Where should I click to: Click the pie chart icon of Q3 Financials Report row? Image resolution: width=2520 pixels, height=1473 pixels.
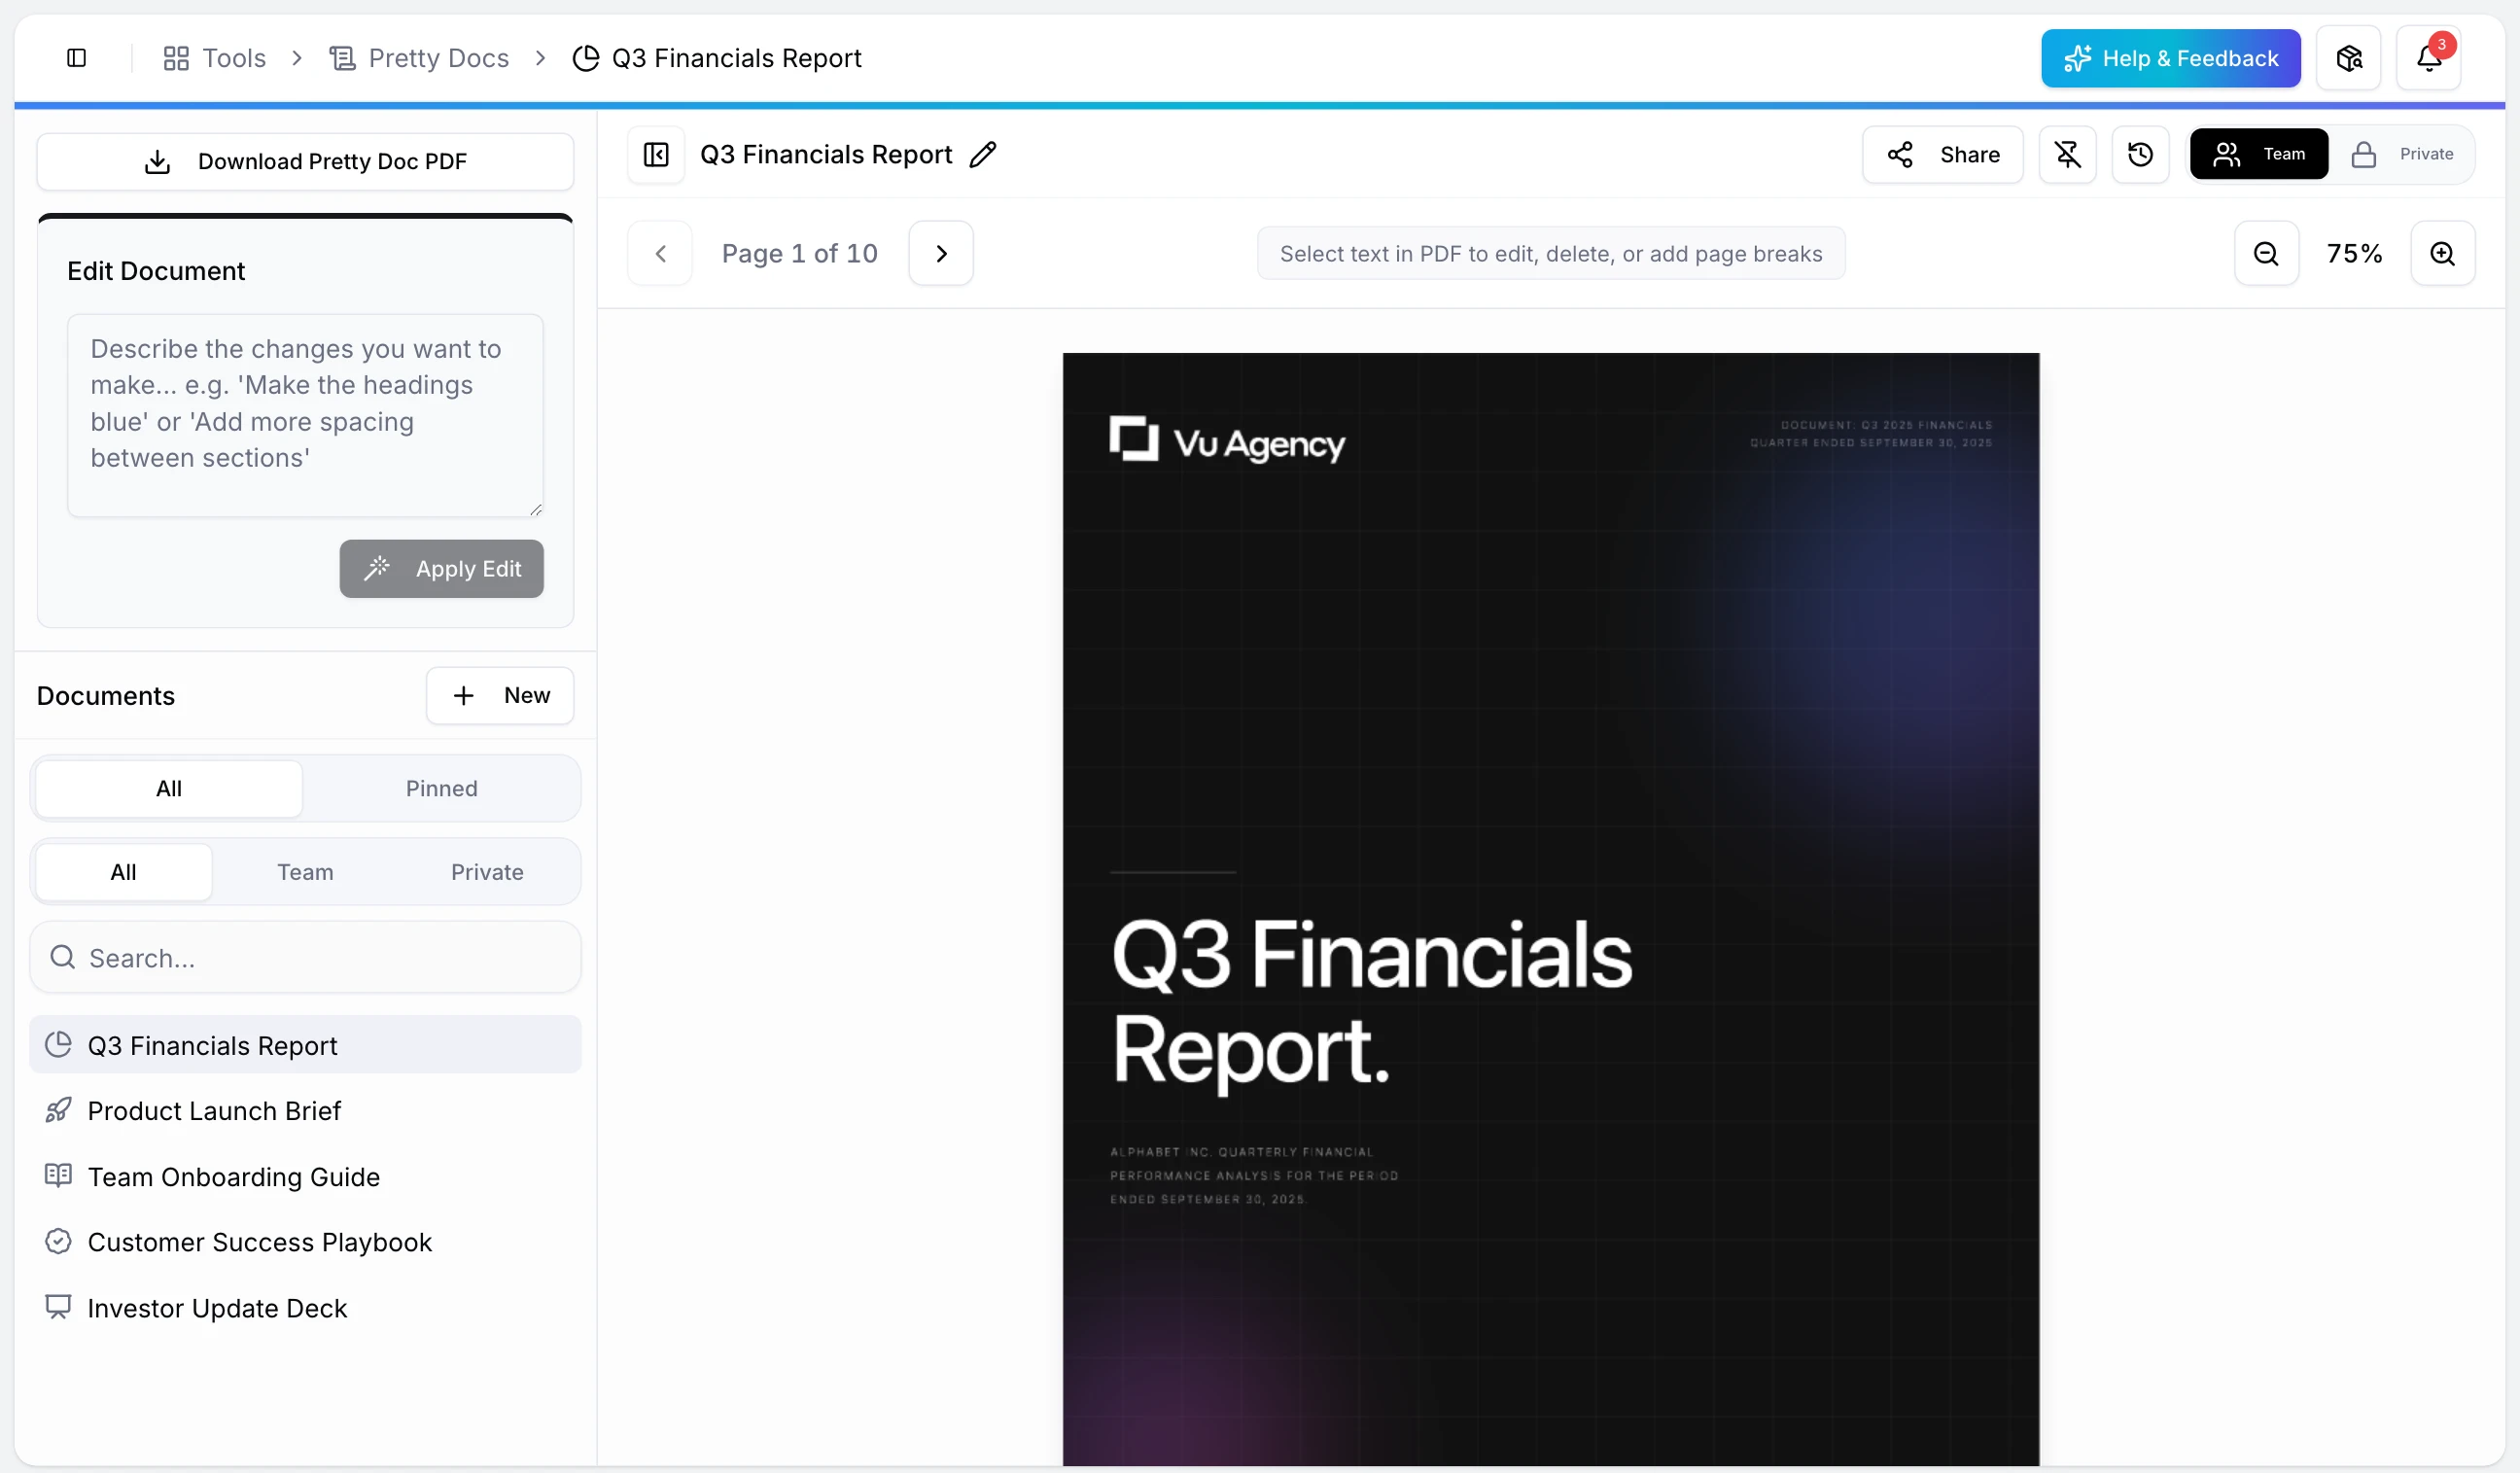tap(58, 1044)
